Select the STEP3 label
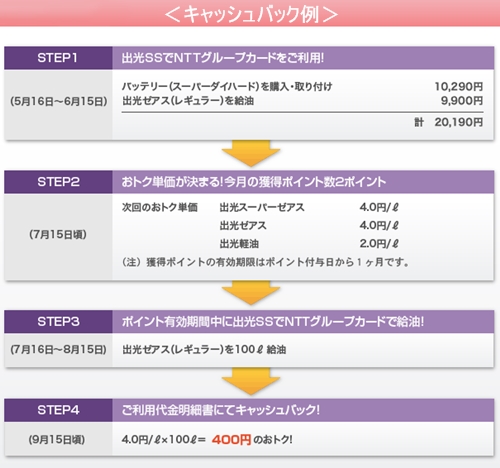The width and height of the screenshot is (500, 468). pos(58,322)
